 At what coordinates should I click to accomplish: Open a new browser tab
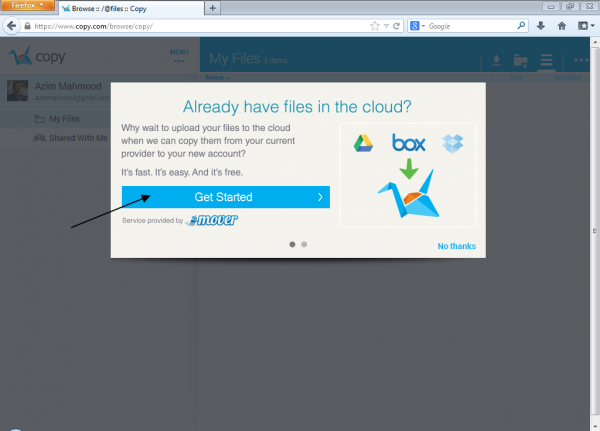pyautogui.click(x=212, y=8)
